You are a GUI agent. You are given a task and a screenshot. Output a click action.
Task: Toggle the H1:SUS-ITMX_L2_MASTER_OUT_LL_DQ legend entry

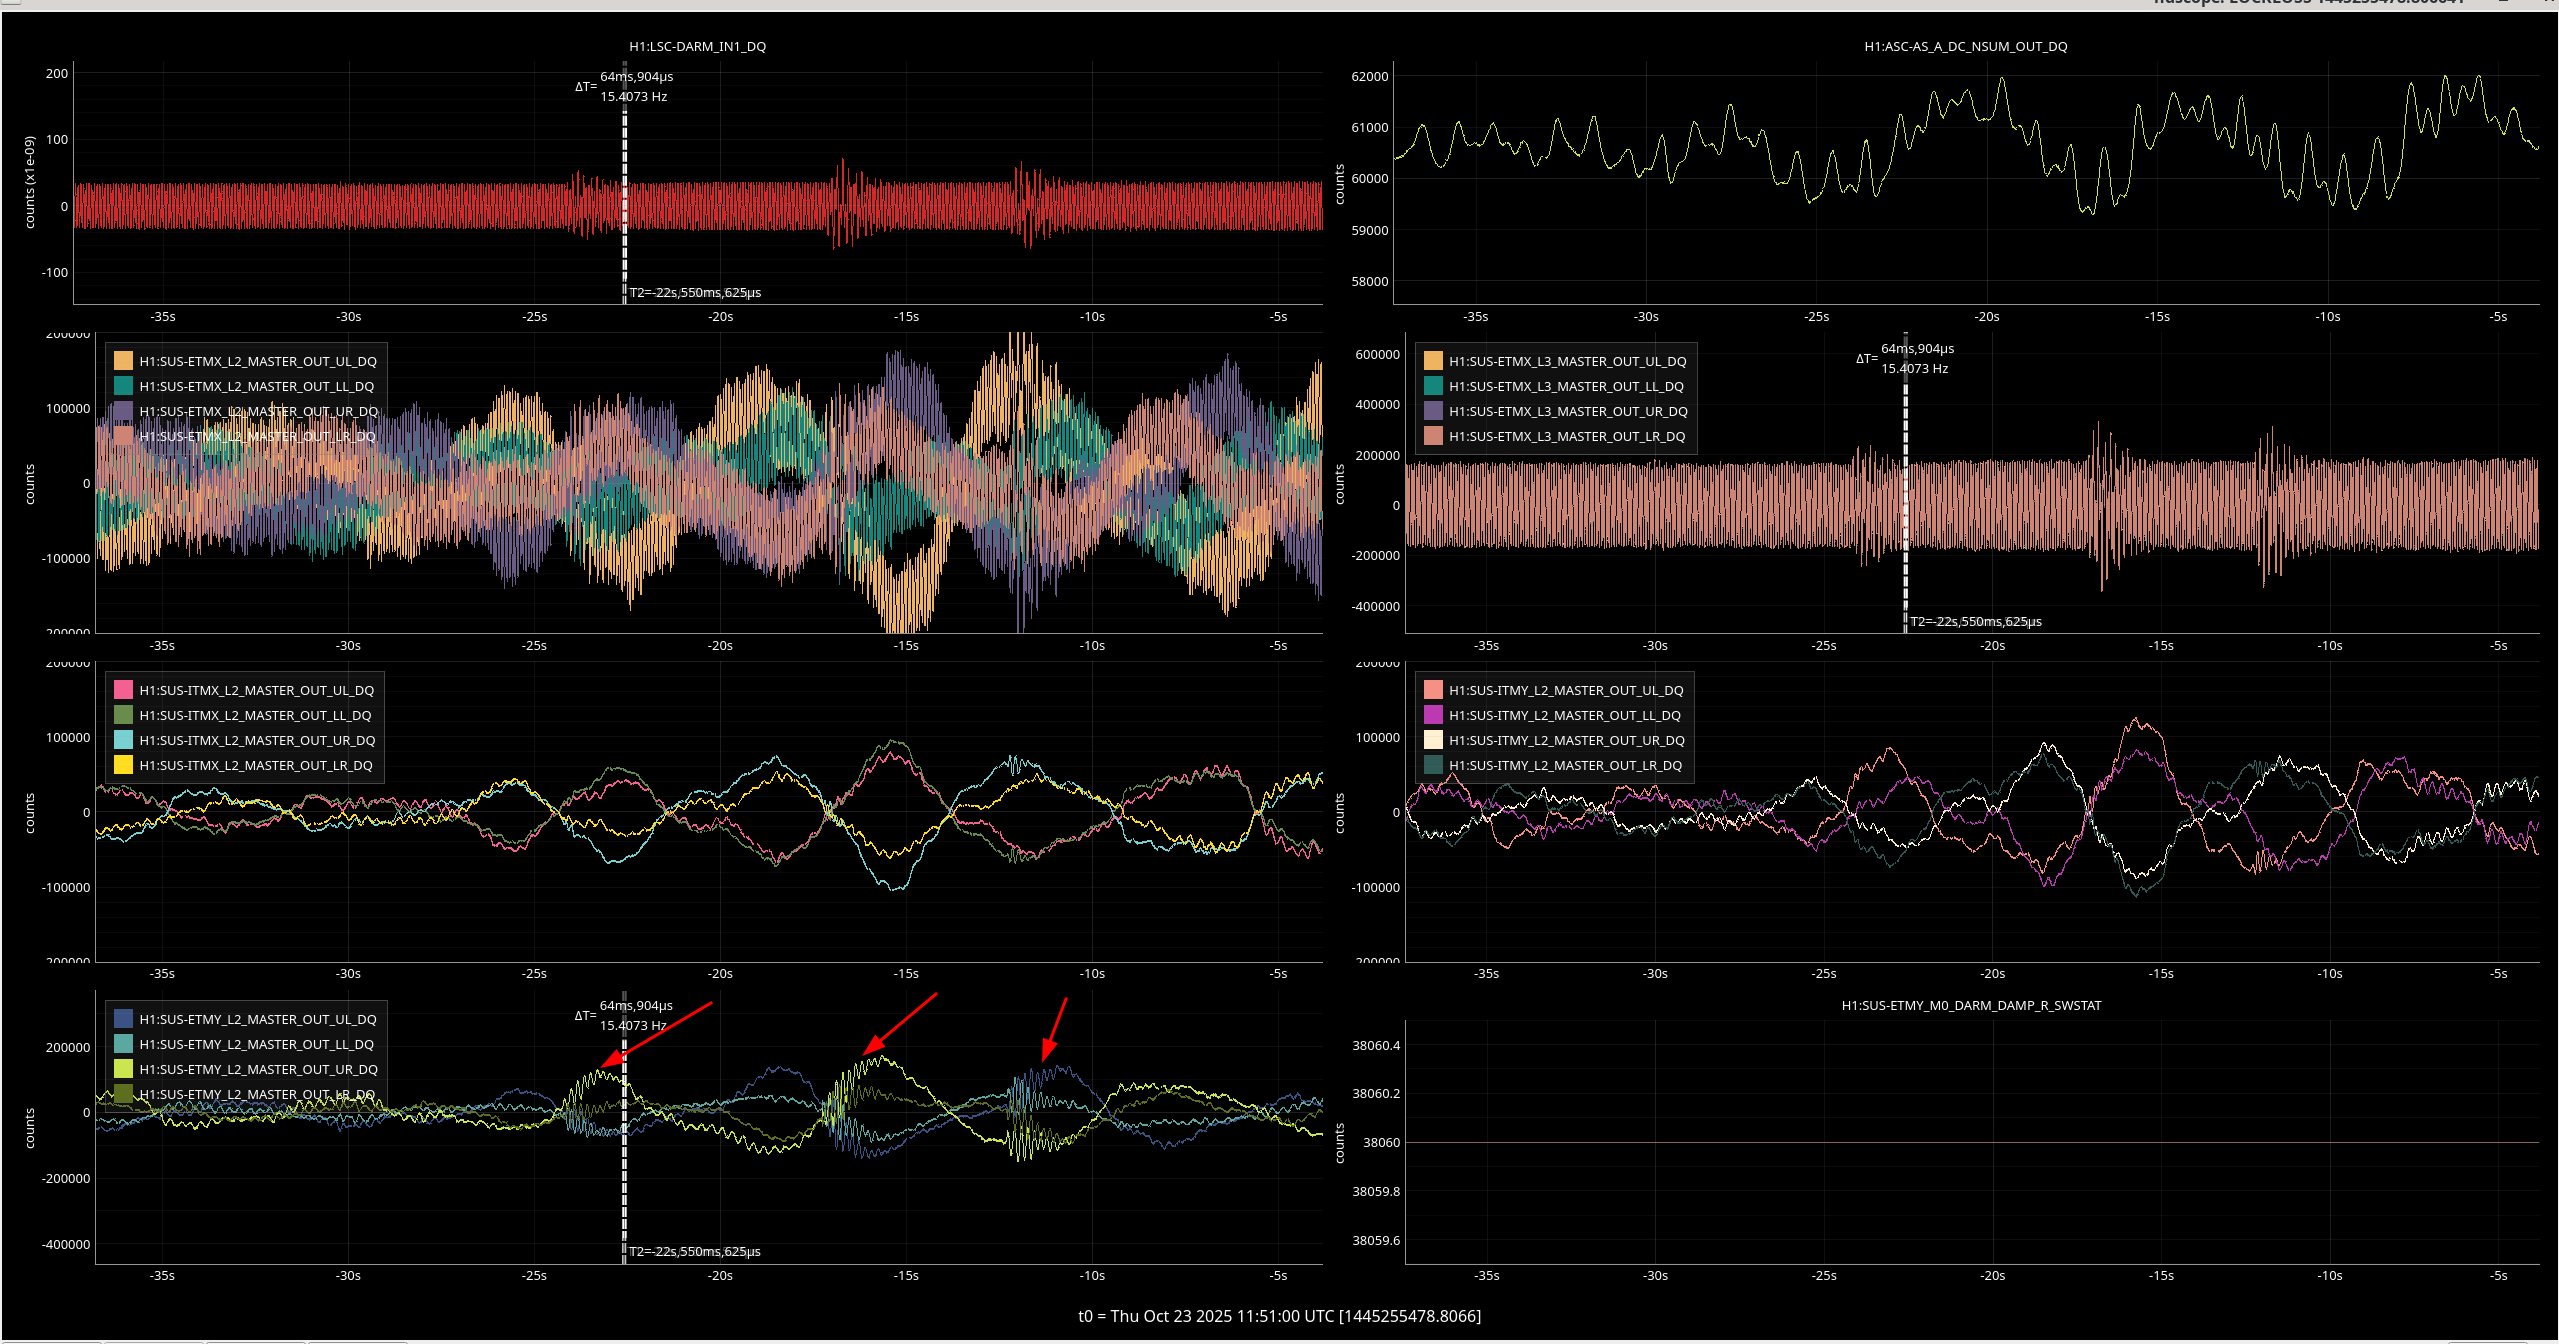coord(255,715)
